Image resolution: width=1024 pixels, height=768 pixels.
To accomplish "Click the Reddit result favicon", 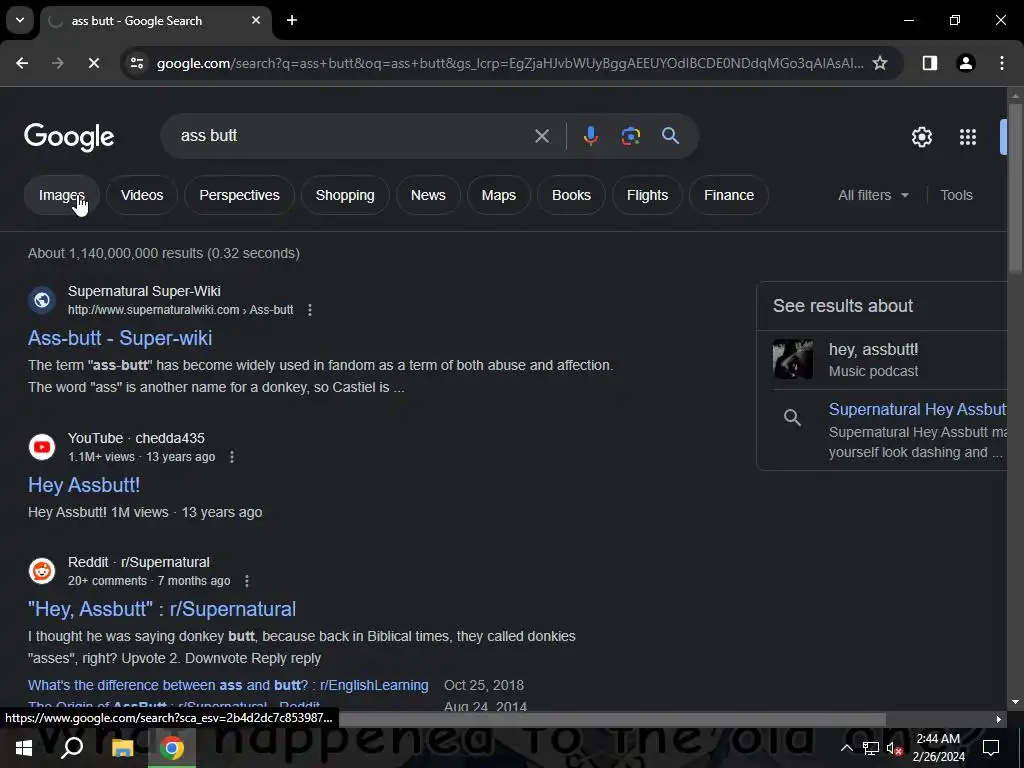I will pyautogui.click(x=42, y=571).
